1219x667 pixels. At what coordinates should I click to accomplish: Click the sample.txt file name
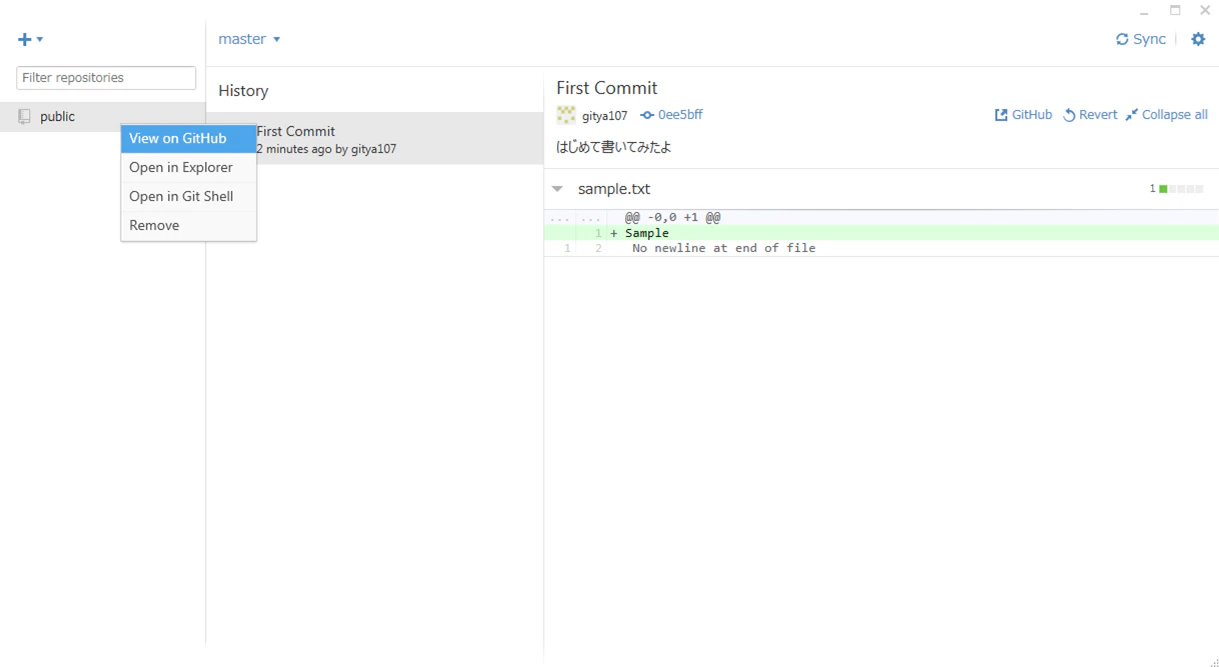click(x=614, y=189)
